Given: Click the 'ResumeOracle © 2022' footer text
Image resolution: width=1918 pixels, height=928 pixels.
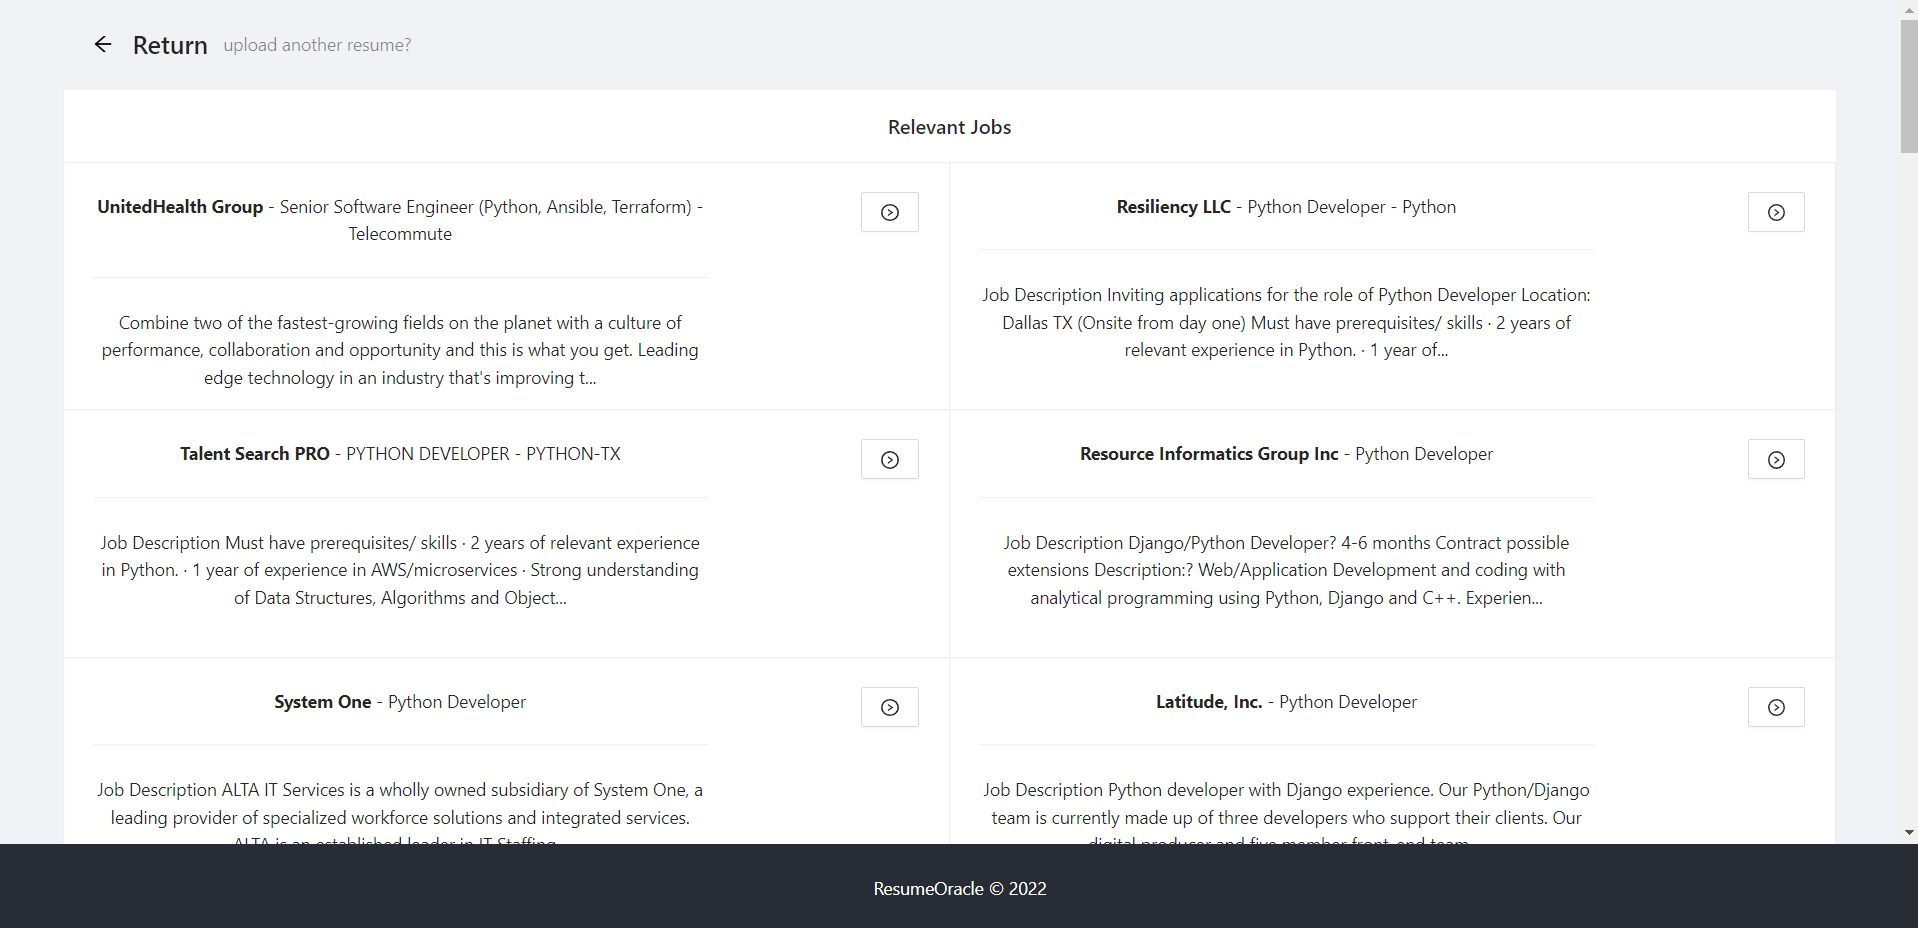Looking at the screenshot, I should click(x=960, y=889).
